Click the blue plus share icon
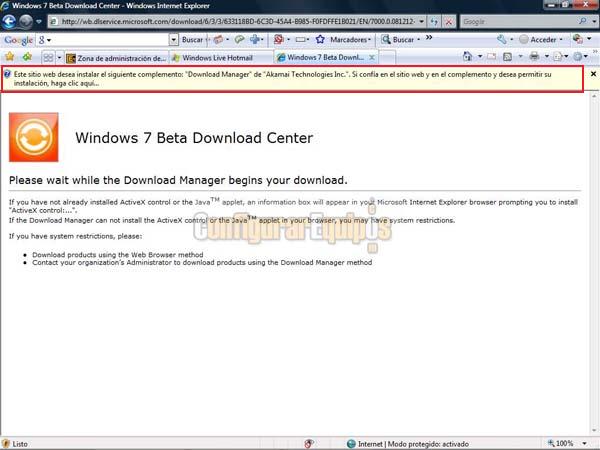The width and height of the screenshot is (600, 450). [x=255, y=39]
